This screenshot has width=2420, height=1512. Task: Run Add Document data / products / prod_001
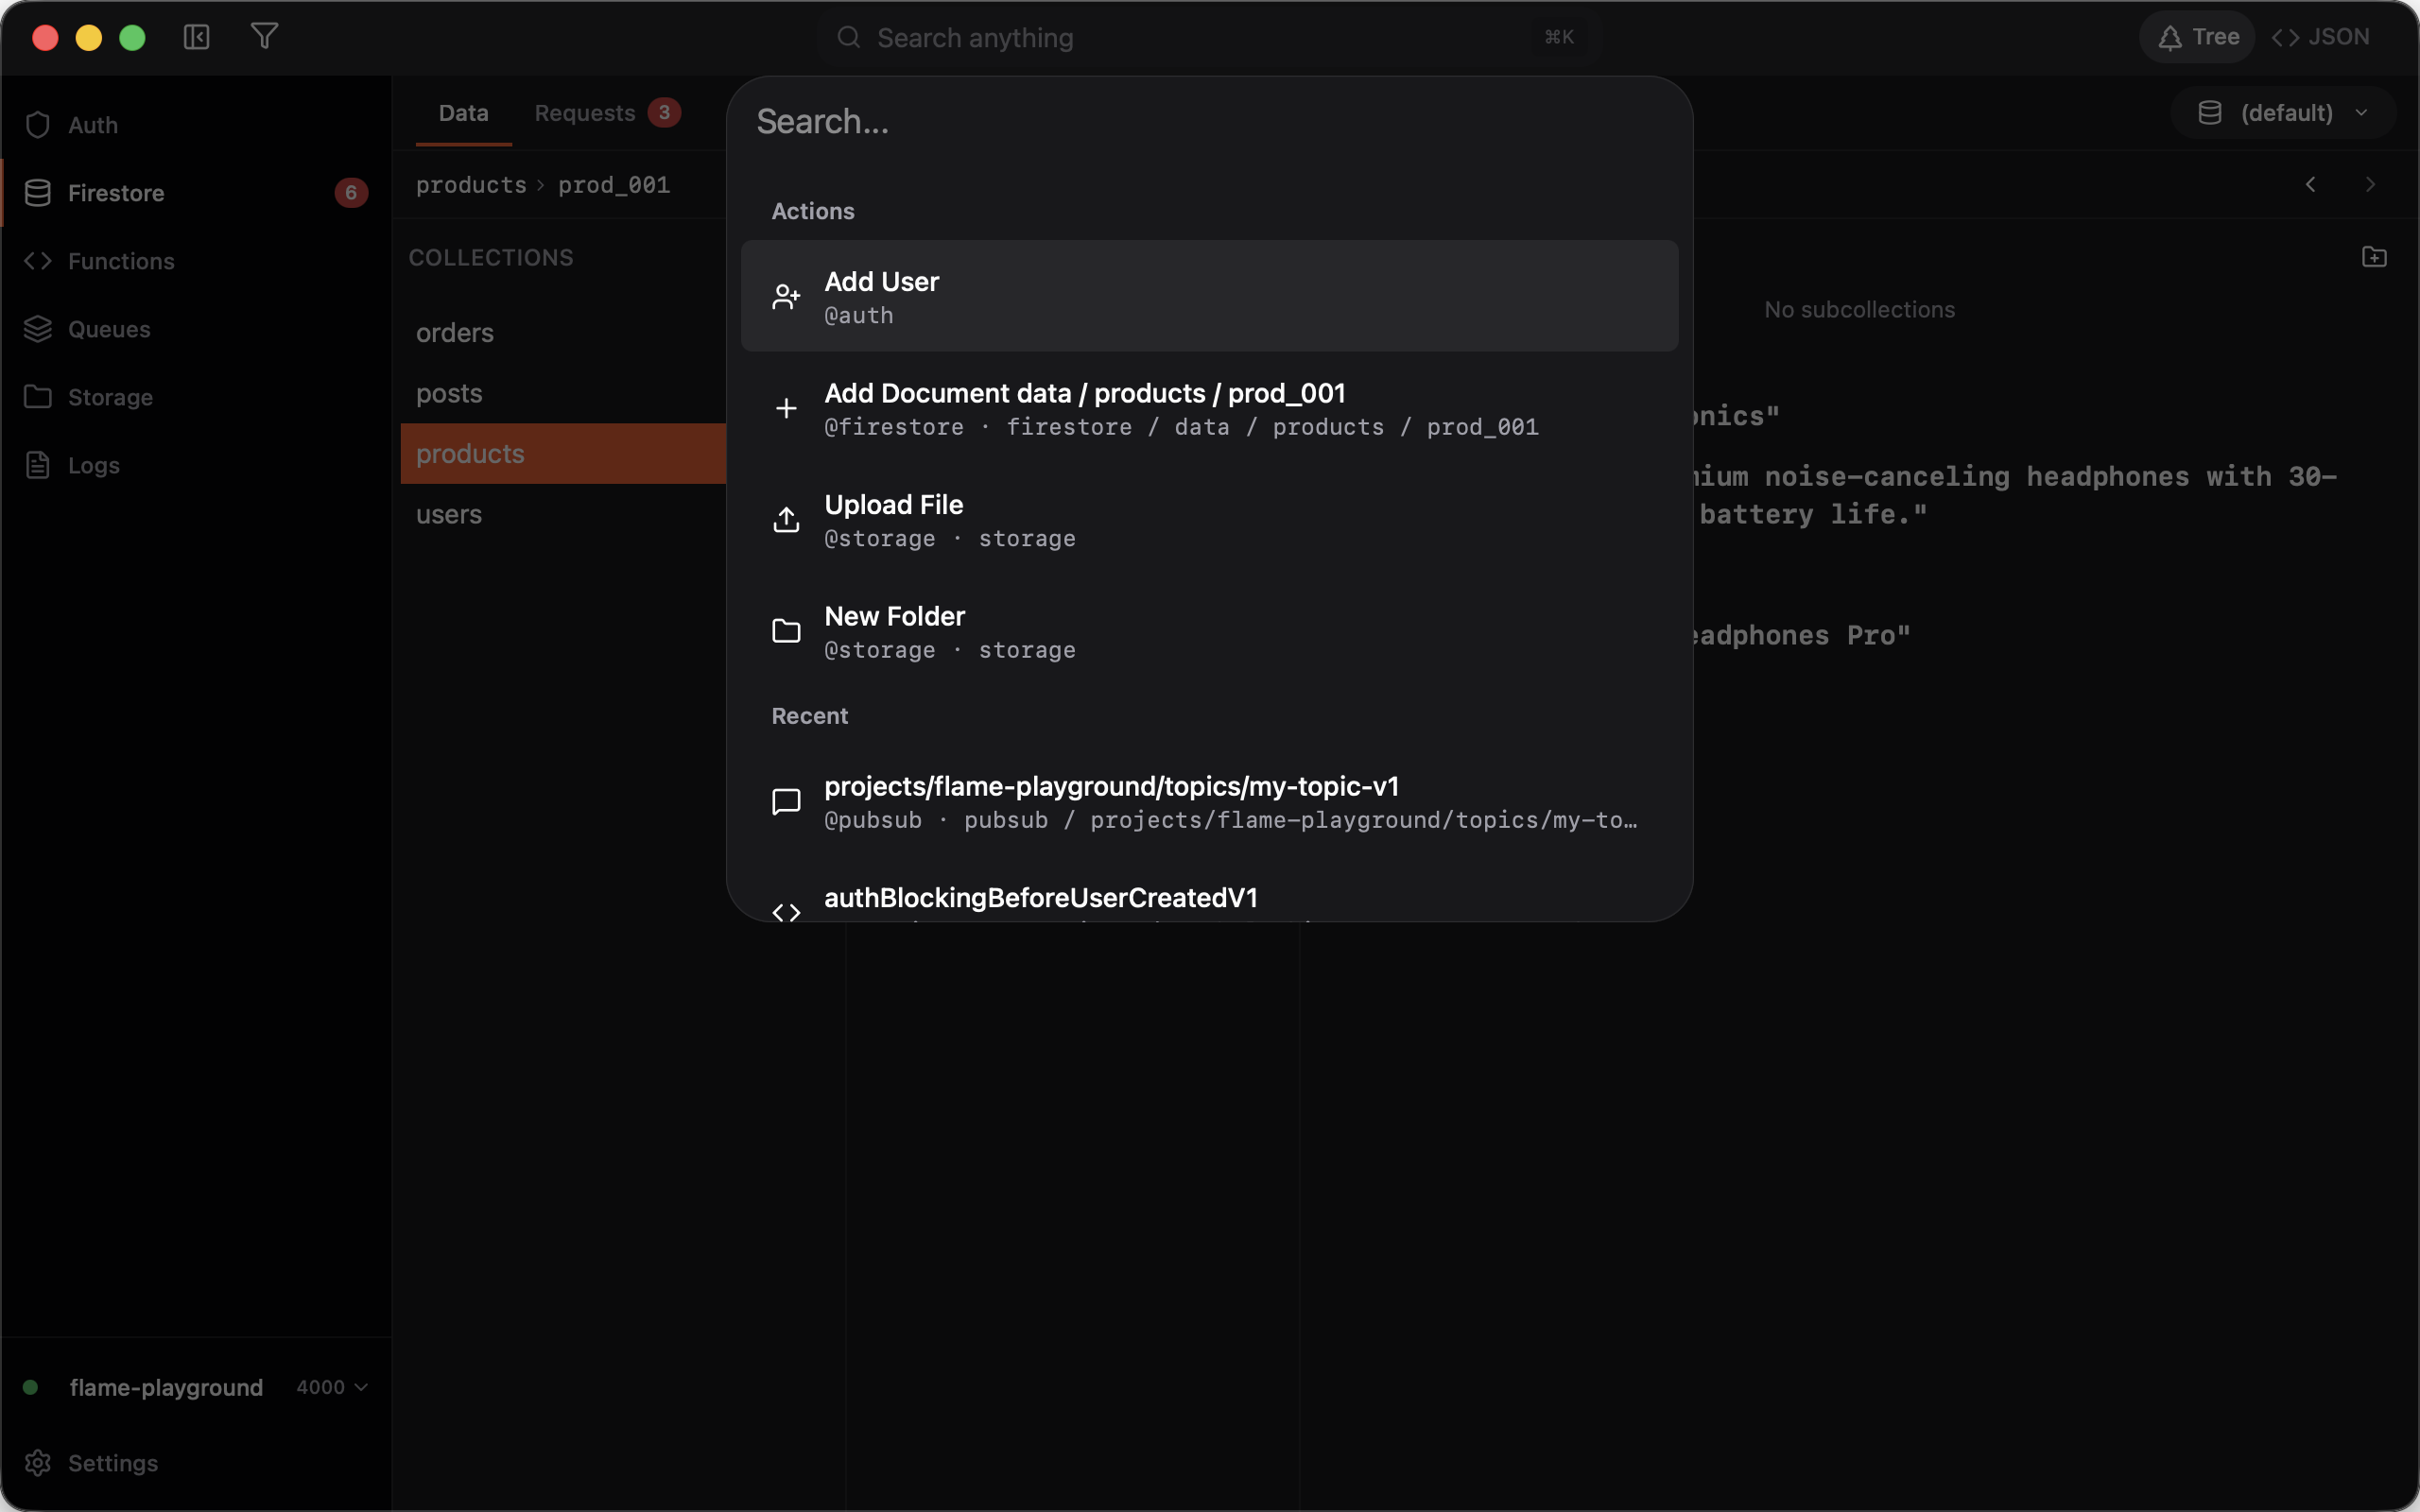(1209, 408)
